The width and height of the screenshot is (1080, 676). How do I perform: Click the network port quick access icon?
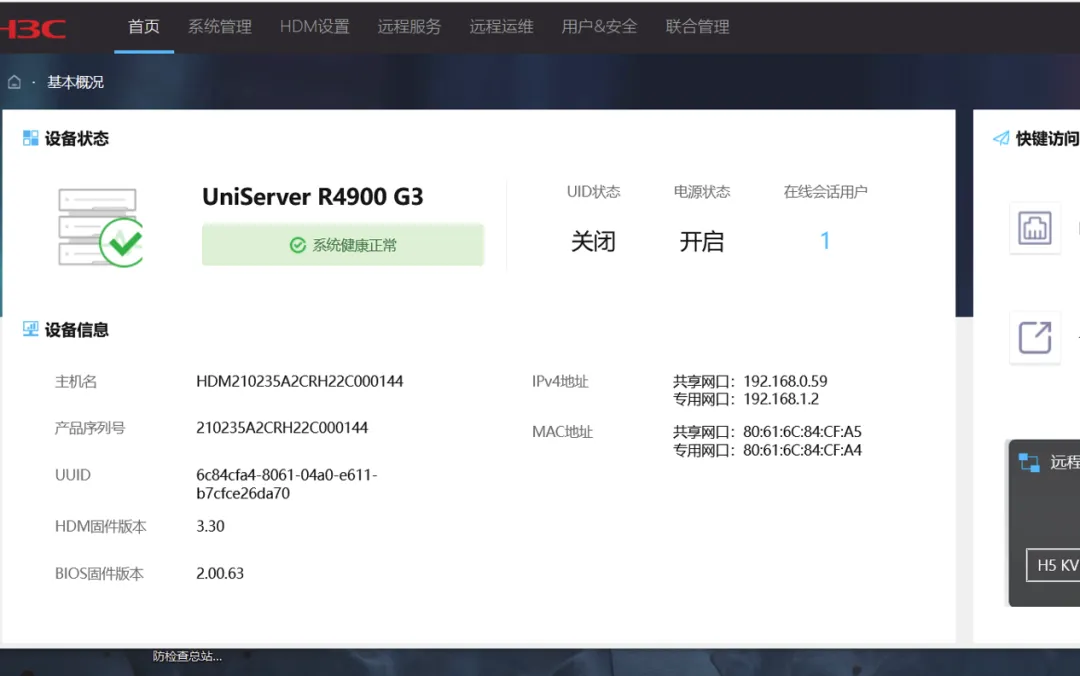[1035, 228]
